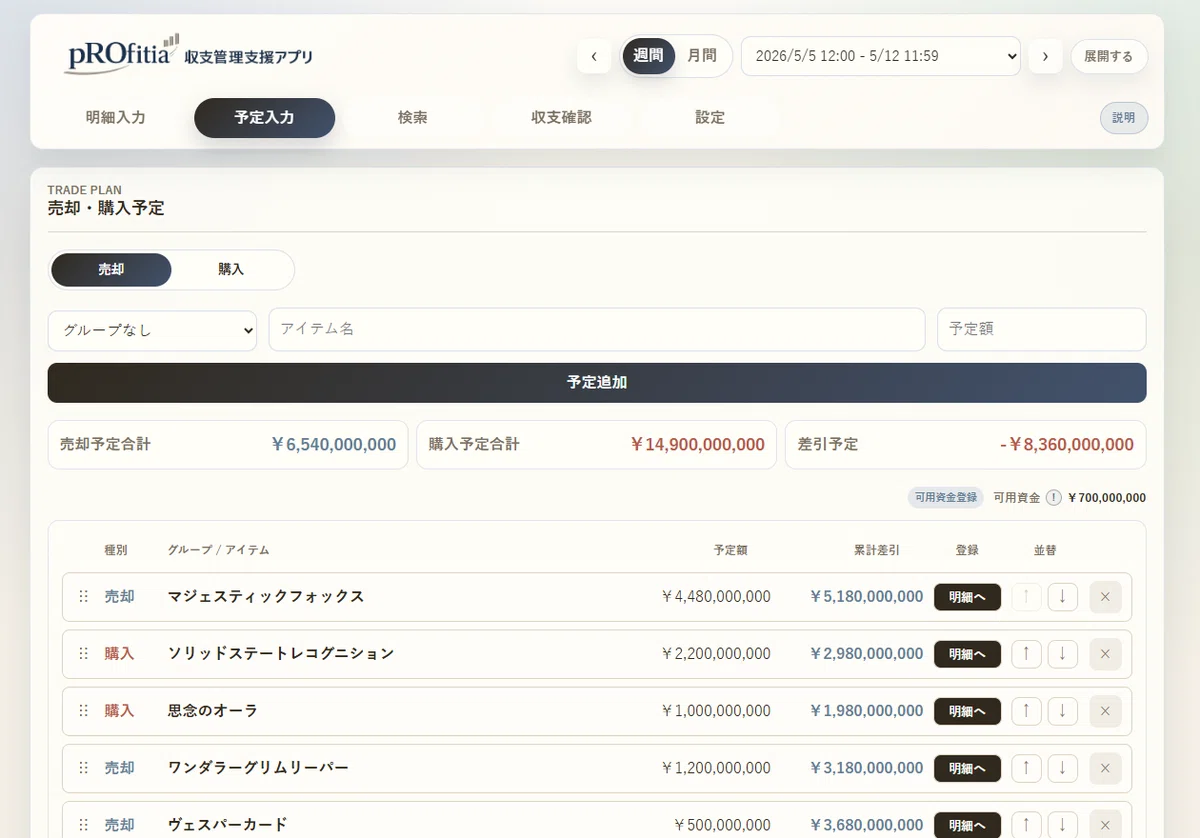Grab drag handle of ソリッドステートレコグニション row
1200x838 pixels.
(84, 654)
